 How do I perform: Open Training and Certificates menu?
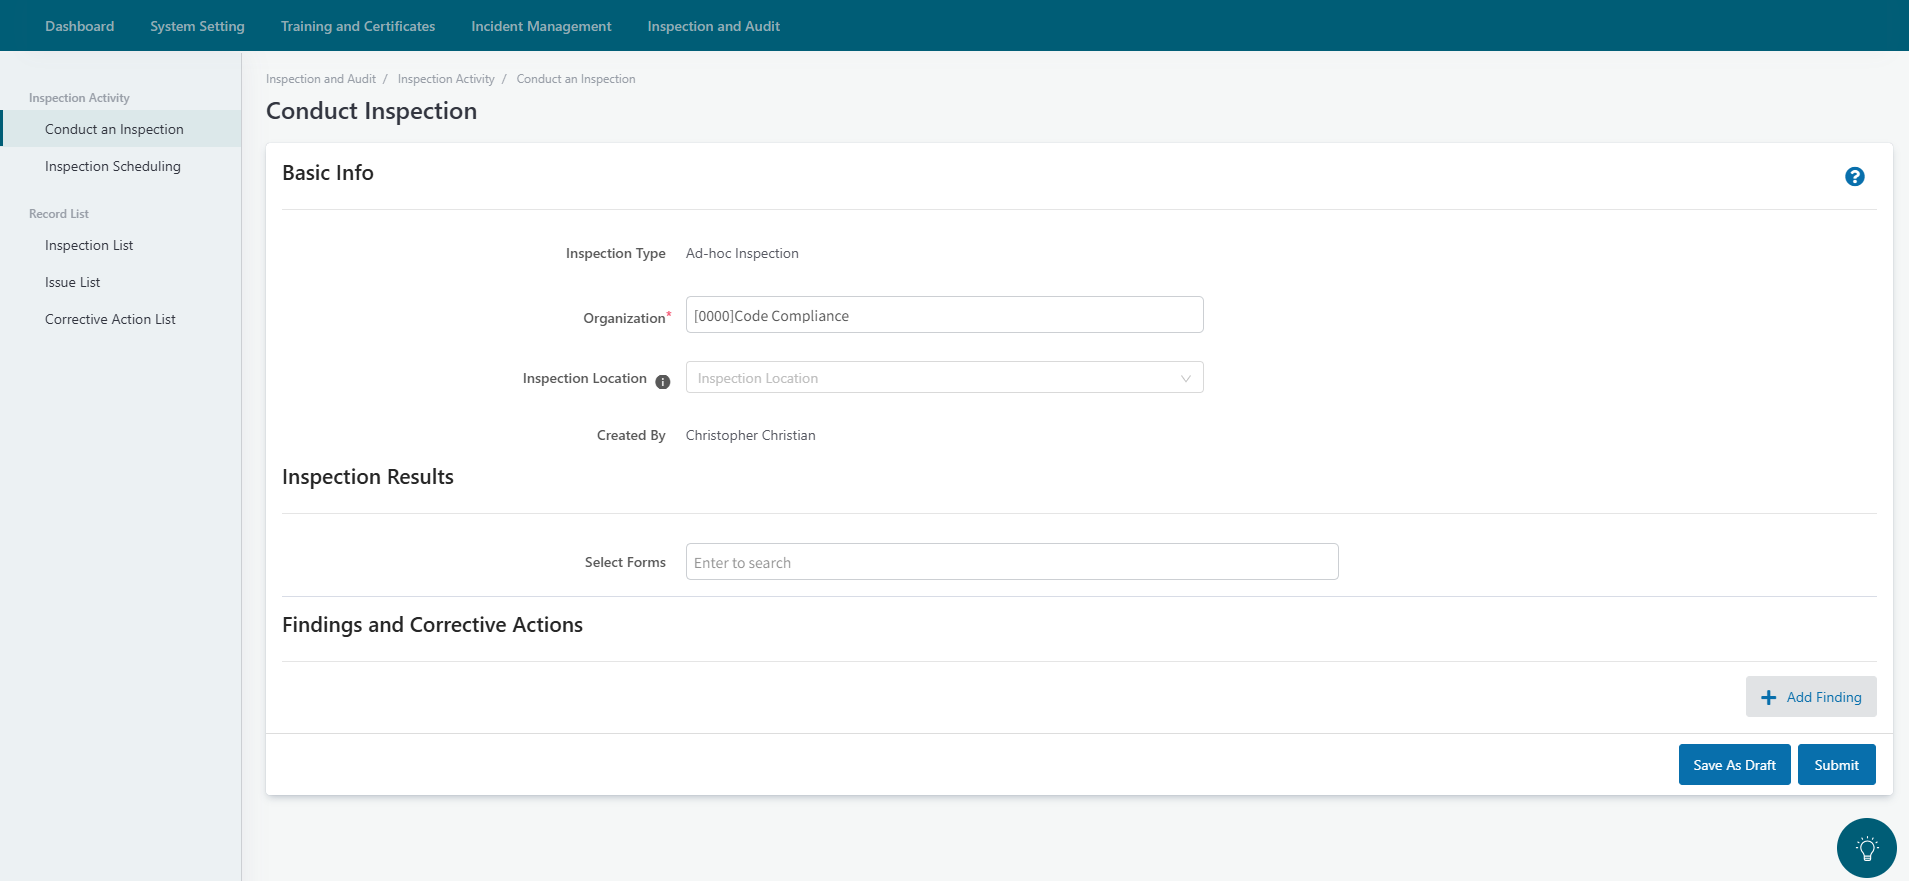coord(357,26)
